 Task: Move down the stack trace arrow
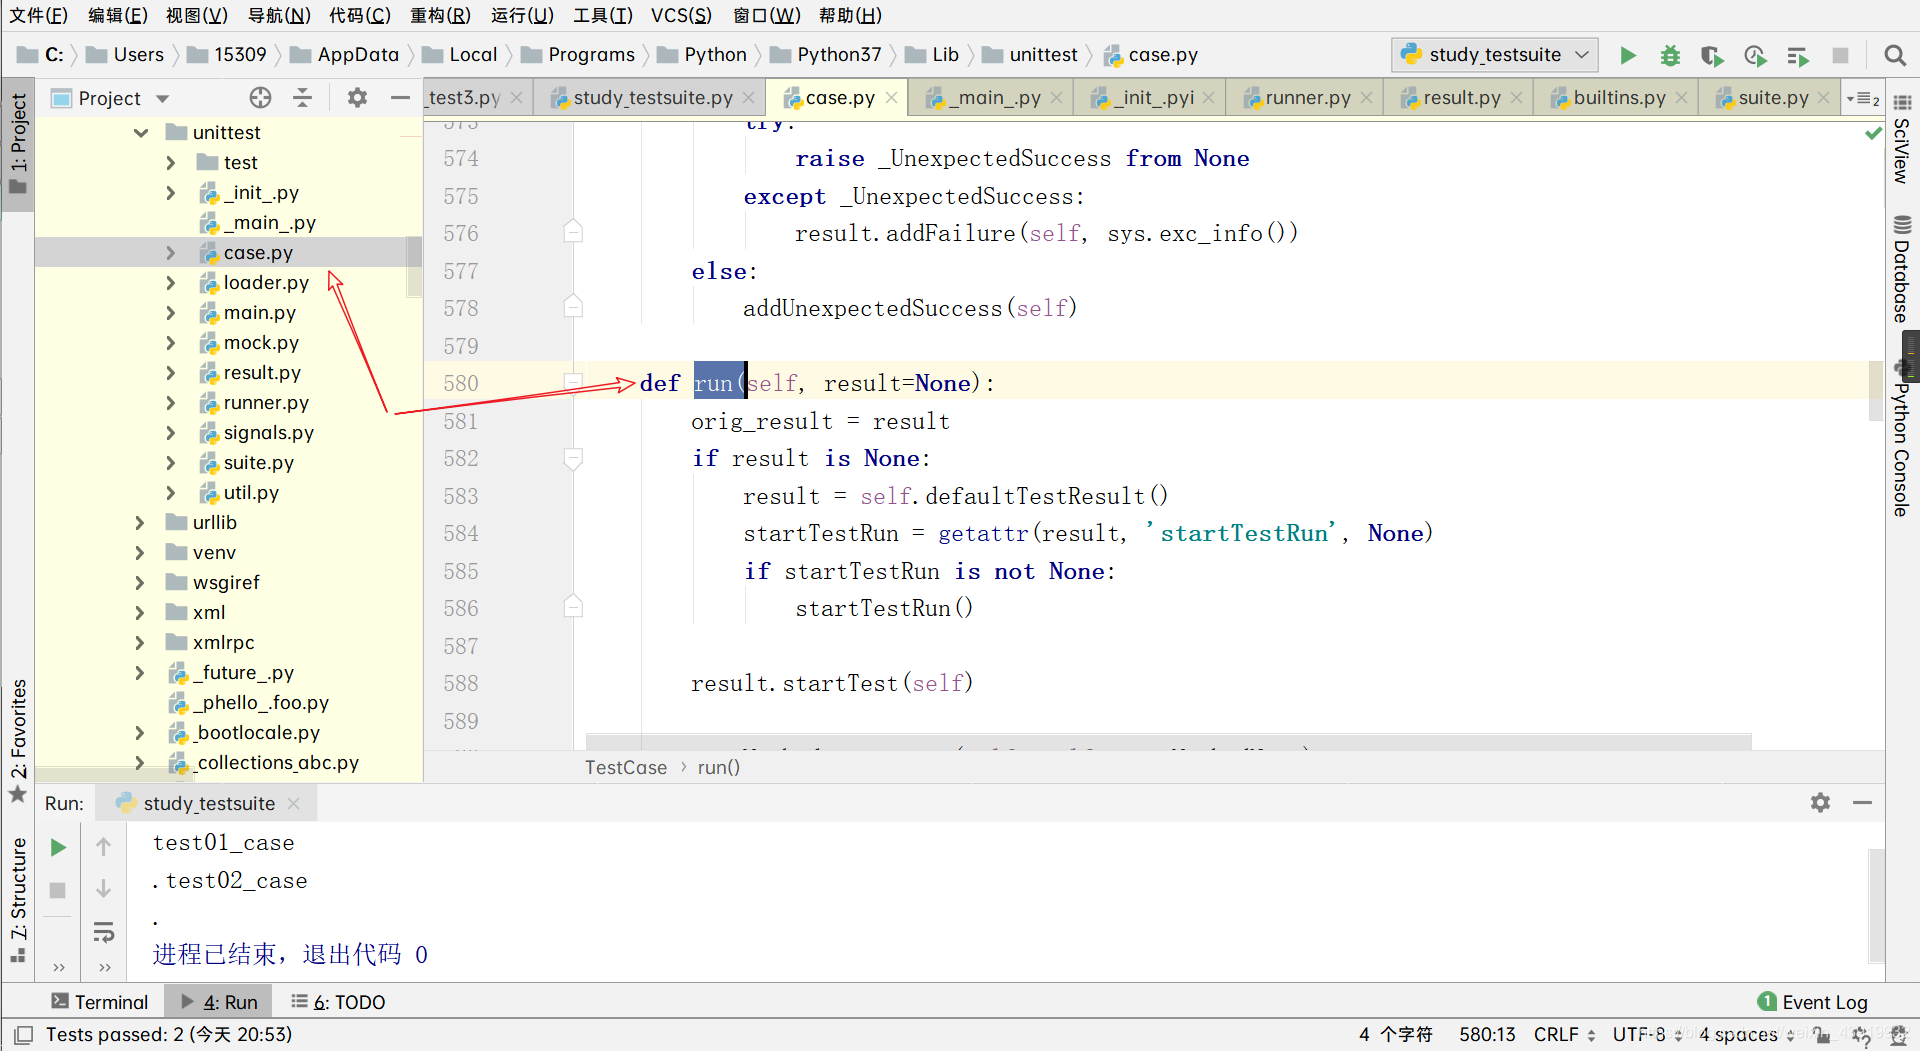pyautogui.click(x=103, y=889)
